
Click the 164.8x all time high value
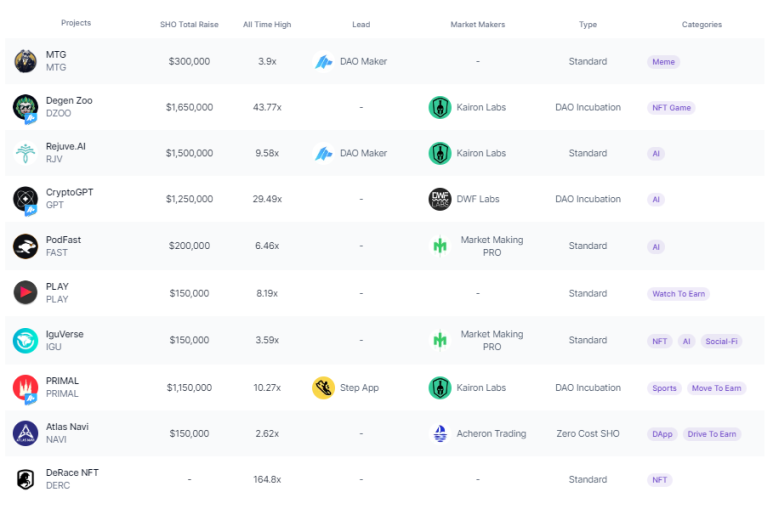[x=267, y=479]
